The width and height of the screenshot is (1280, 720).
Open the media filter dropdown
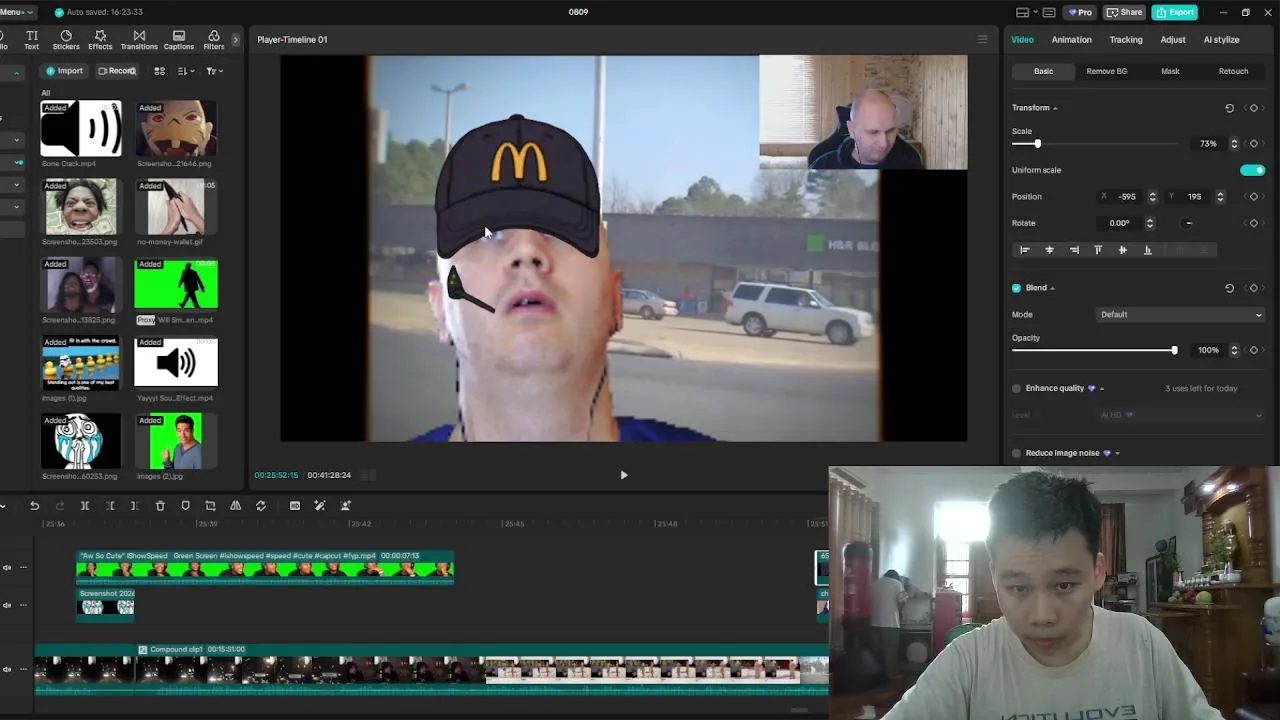(213, 71)
